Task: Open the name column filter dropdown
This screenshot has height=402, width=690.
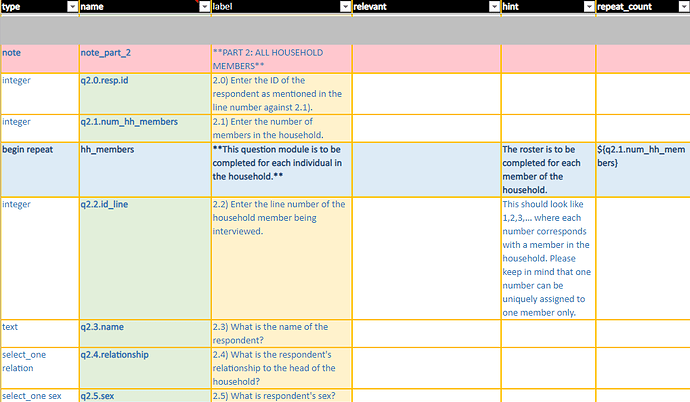Action: pyautogui.click(x=202, y=7)
